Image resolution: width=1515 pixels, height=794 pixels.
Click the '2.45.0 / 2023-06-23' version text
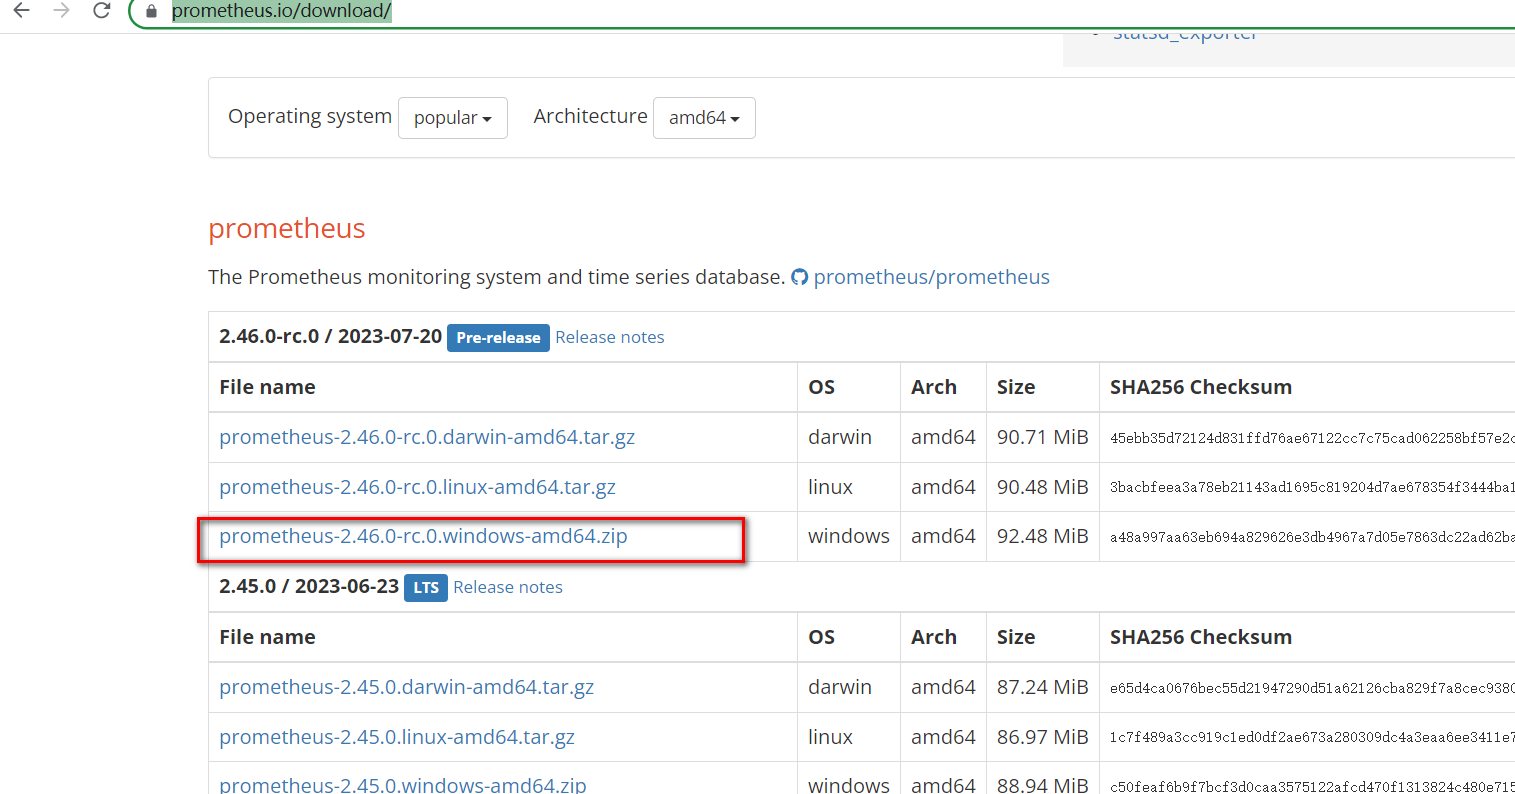pyautogui.click(x=309, y=586)
